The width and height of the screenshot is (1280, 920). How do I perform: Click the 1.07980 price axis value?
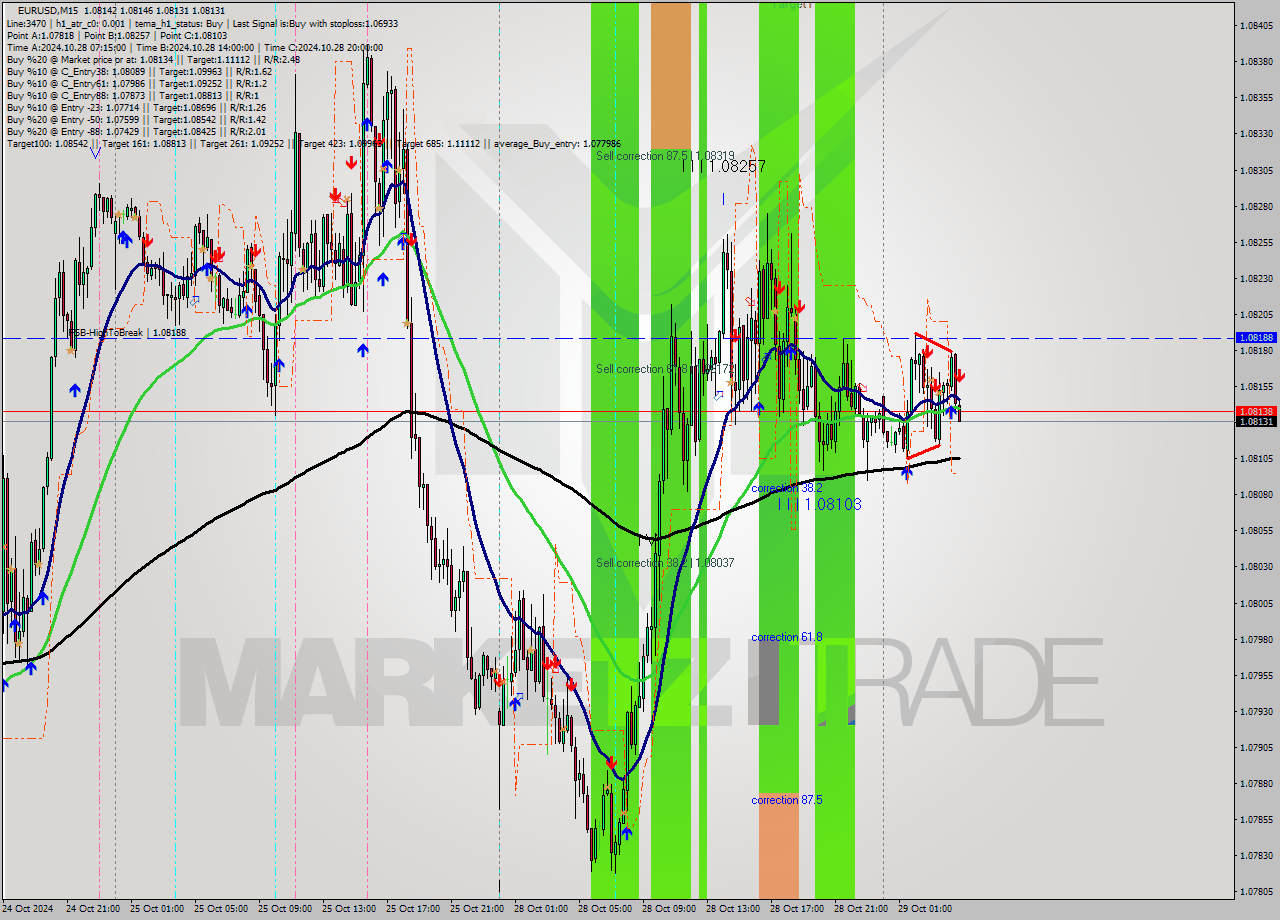point(1257,640)
